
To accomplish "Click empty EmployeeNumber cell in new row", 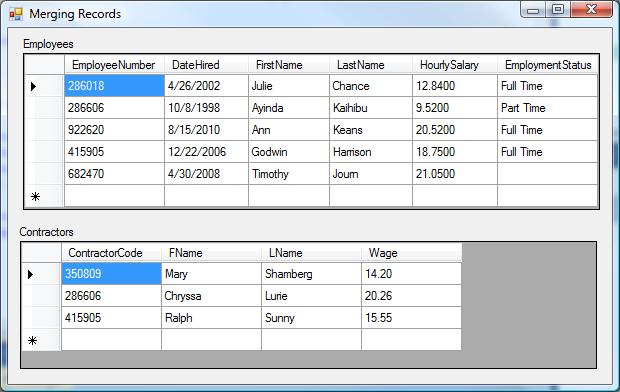I will tap(114, 196).
